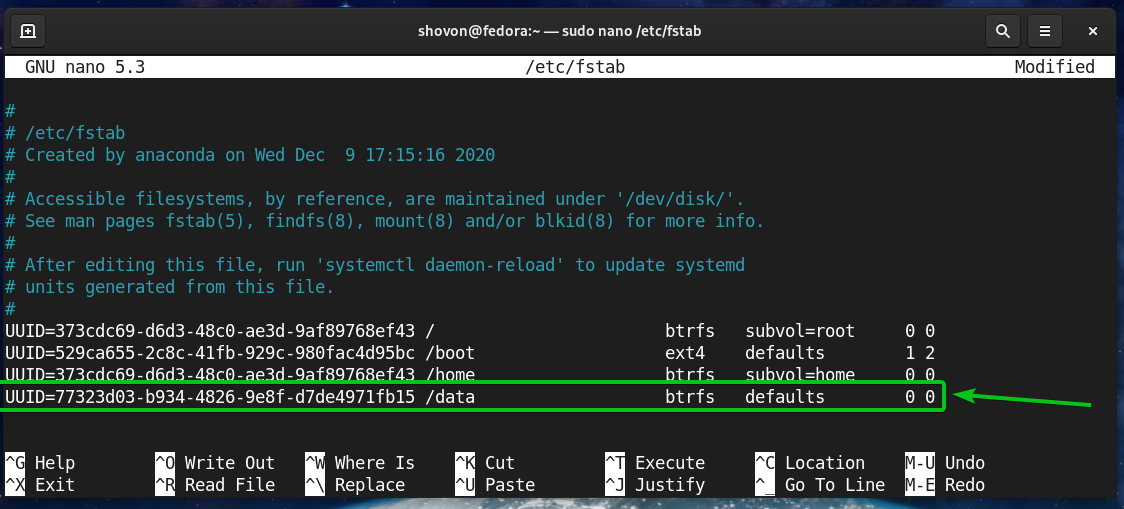1124x509 pixels.
Task: Click the '^U Paste' shortcut label
Action: (495, 485)
